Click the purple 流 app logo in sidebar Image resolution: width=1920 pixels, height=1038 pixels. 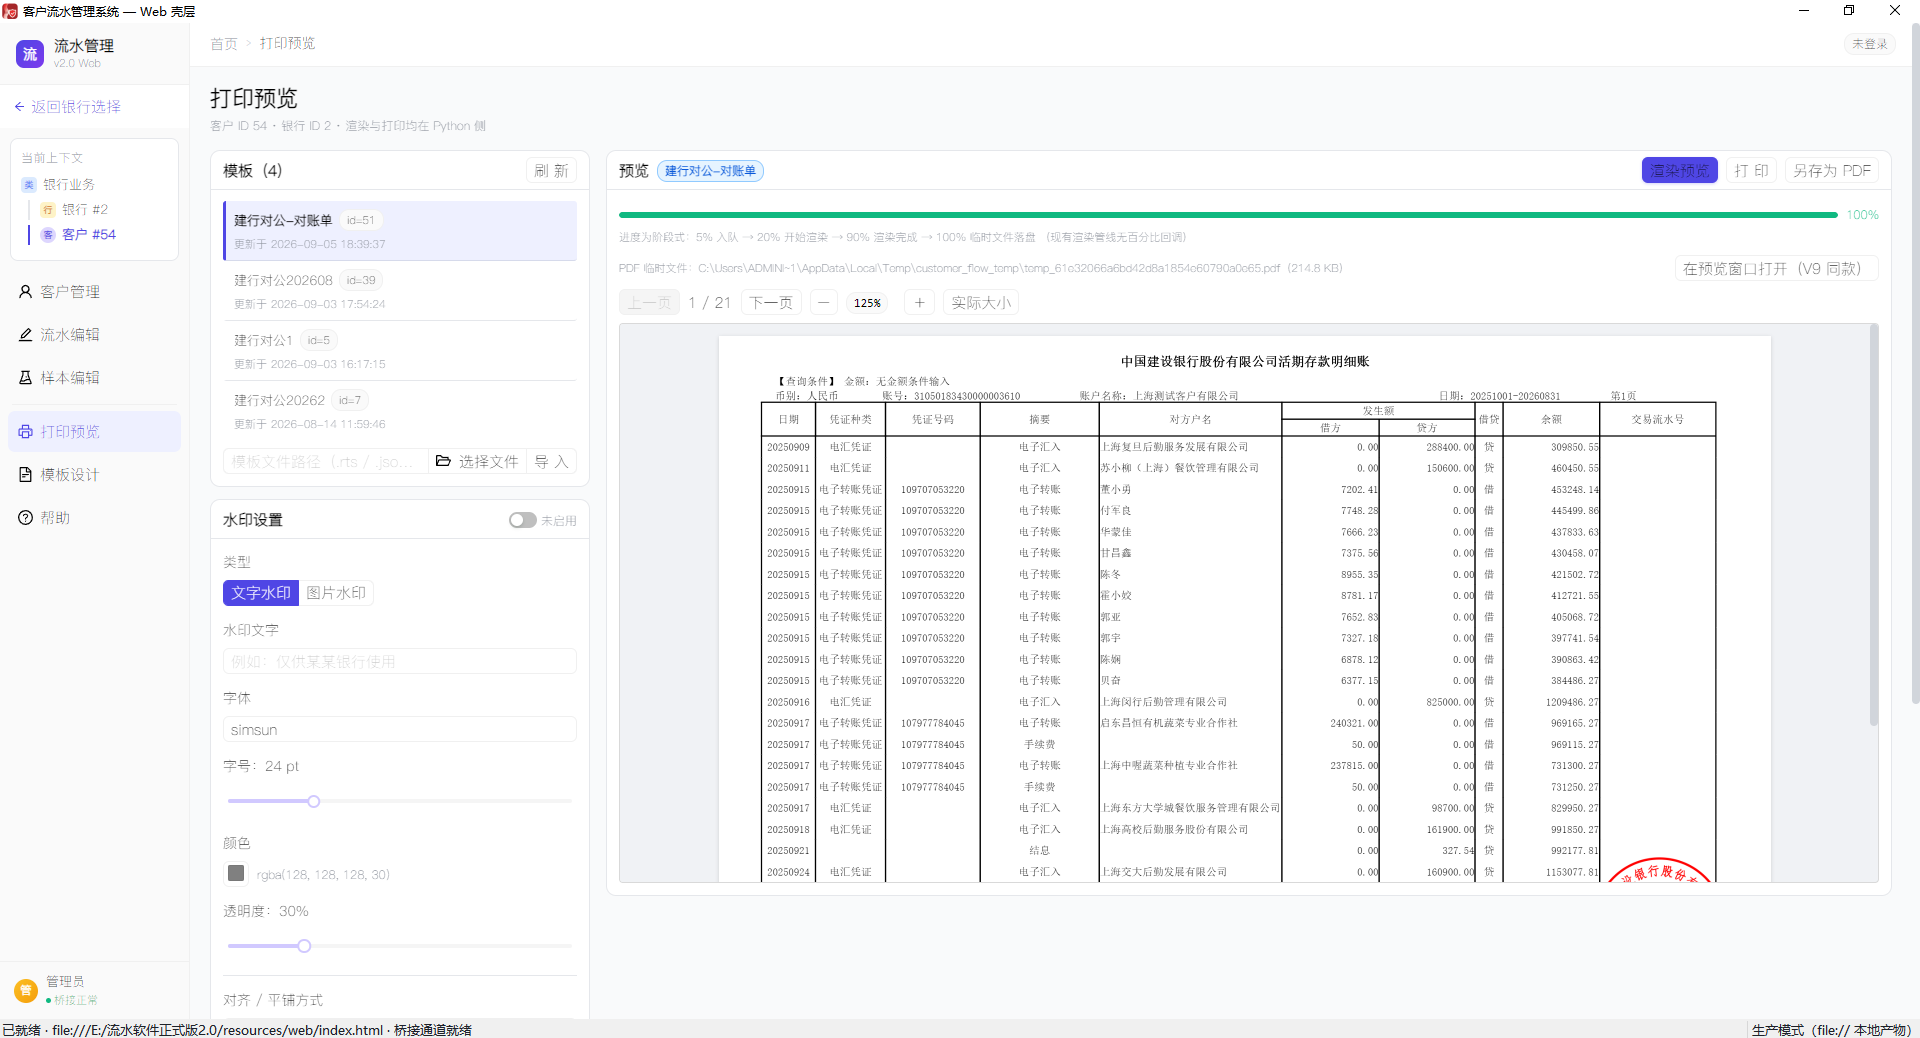pos(30,54)
